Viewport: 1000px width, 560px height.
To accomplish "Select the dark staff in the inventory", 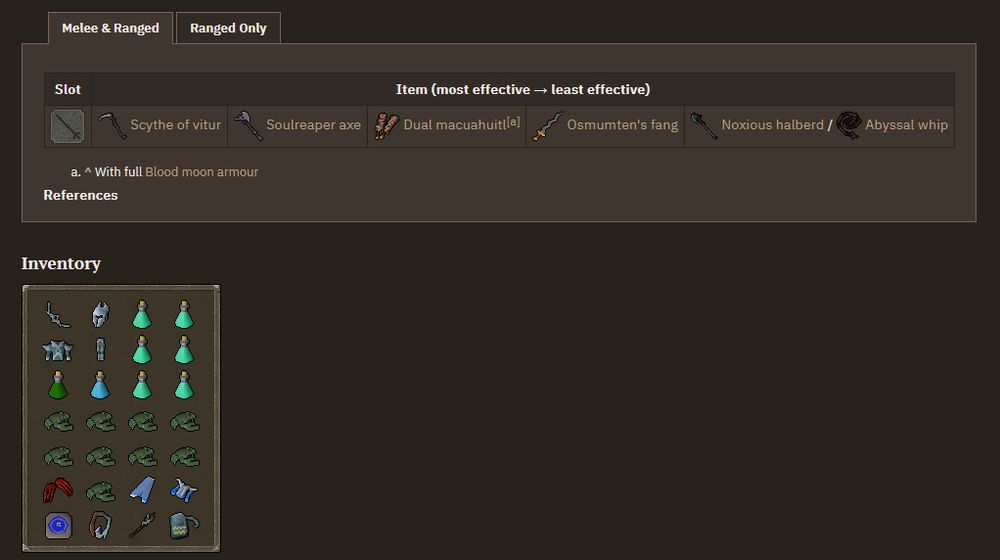I will [x=142, y=526].
